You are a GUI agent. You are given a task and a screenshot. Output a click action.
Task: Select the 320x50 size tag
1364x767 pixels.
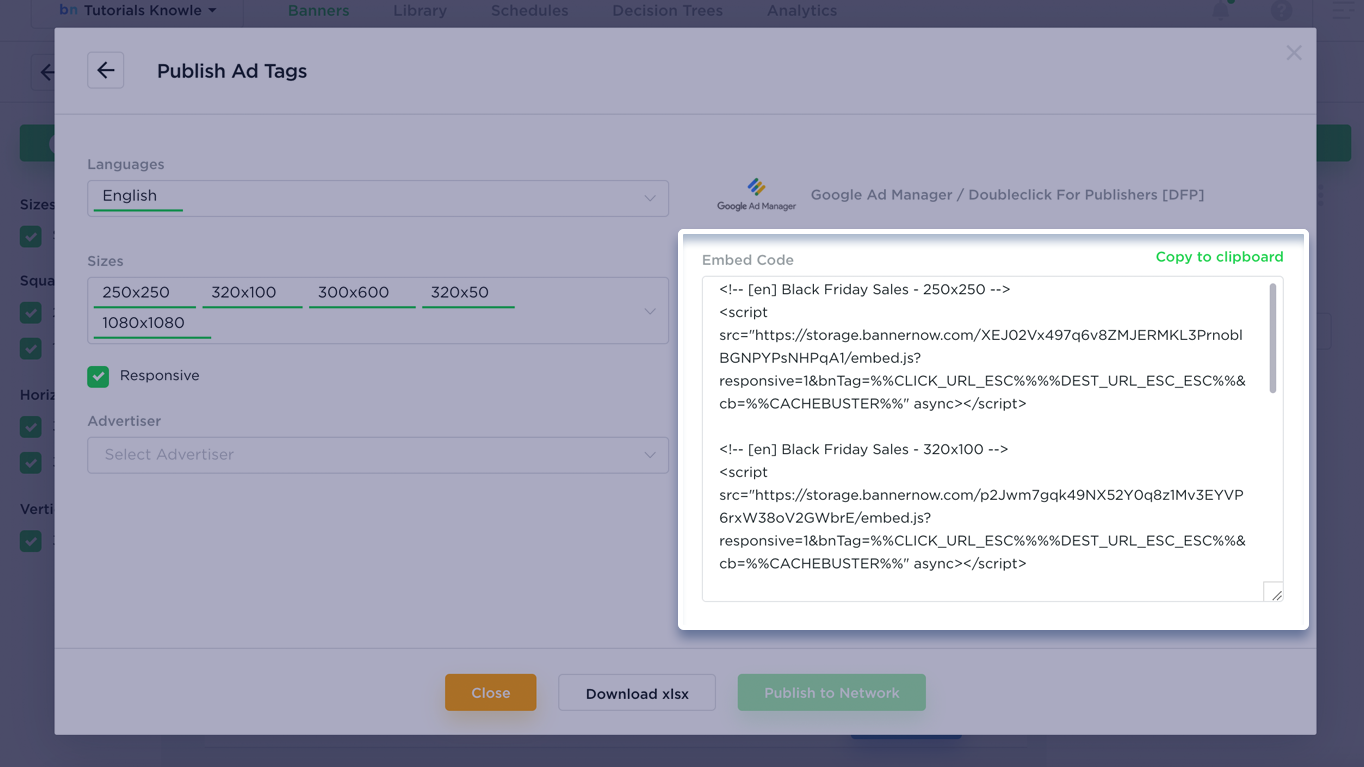pyautogui.click(x=468, y=293)
